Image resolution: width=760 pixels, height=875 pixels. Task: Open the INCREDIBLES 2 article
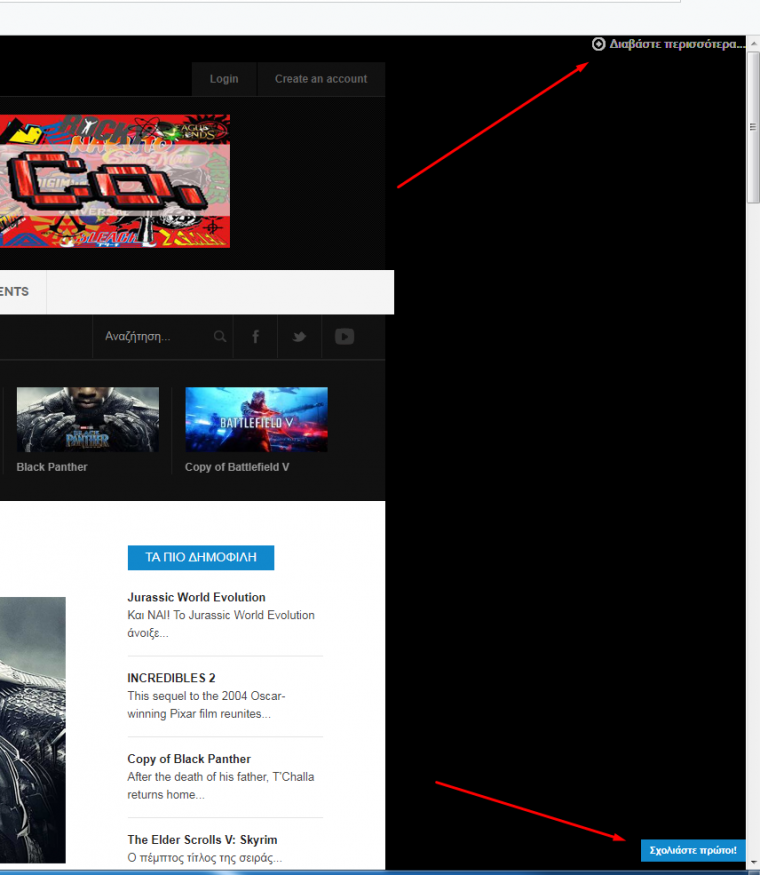point(171,678)
